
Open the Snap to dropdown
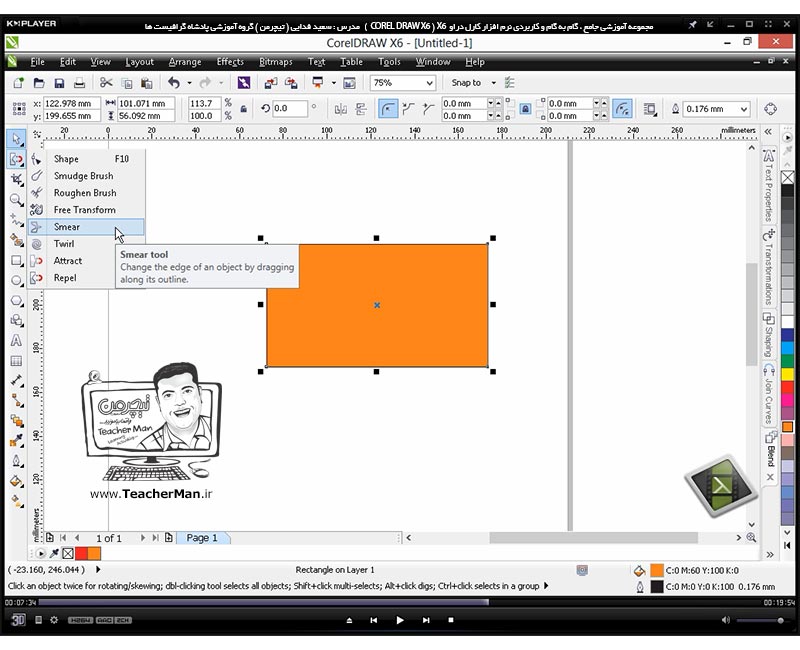point(493,83)
